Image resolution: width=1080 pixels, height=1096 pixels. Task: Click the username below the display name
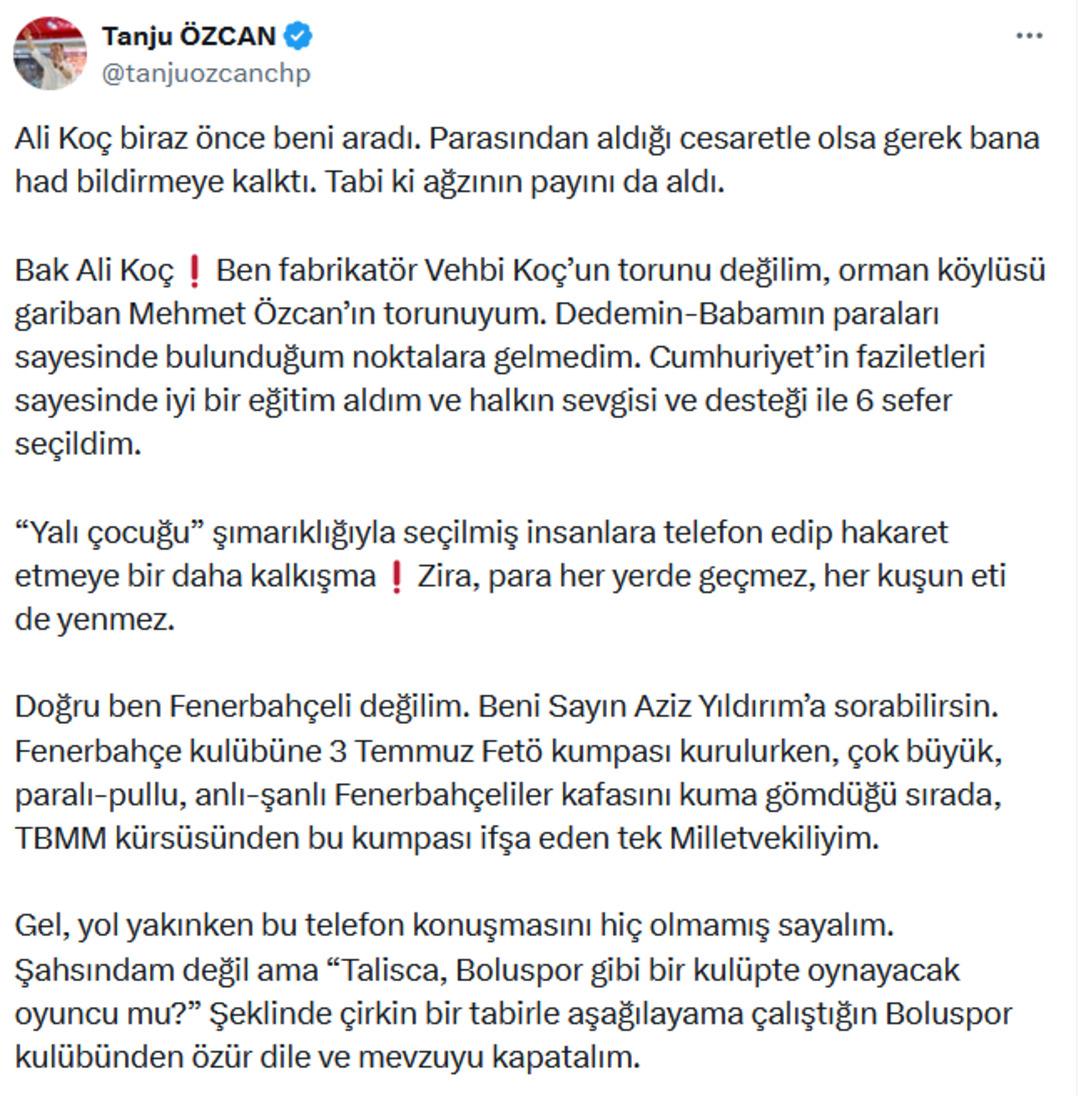click(205, 72)
